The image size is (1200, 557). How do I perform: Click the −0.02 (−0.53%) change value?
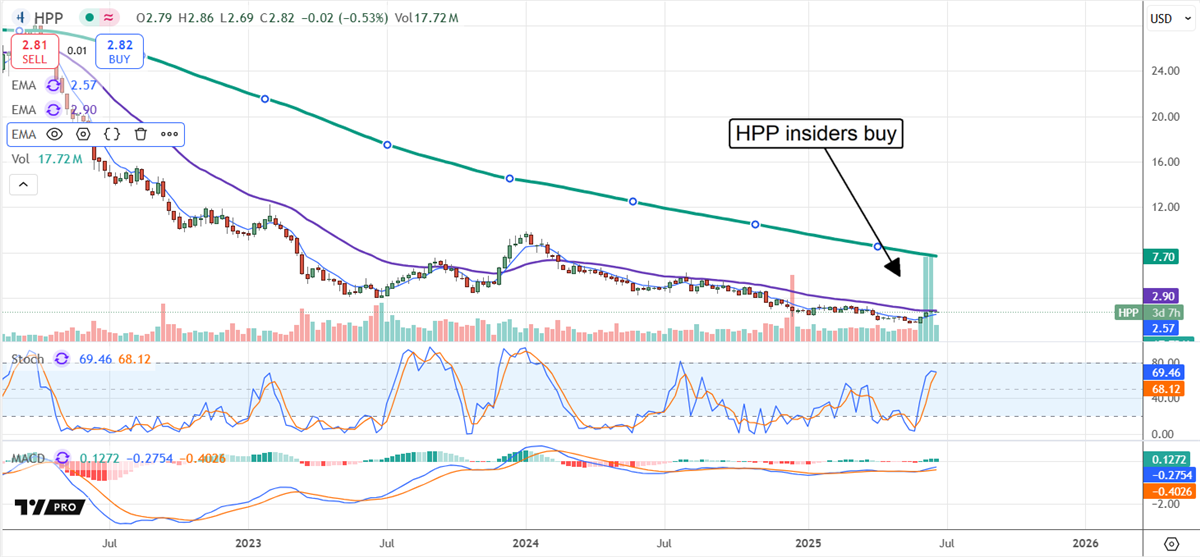click(x=346, y=18)
